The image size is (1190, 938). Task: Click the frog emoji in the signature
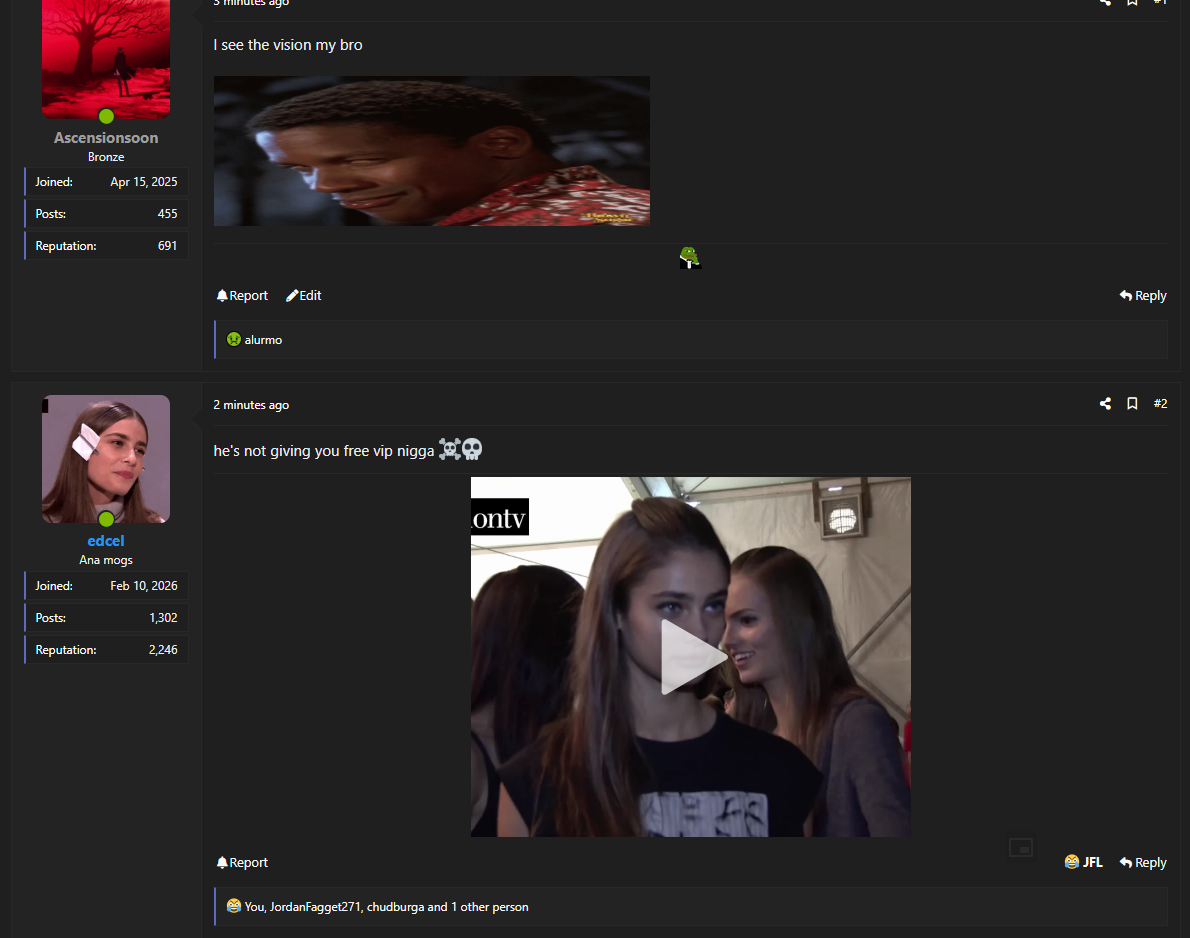pos(690,258)
